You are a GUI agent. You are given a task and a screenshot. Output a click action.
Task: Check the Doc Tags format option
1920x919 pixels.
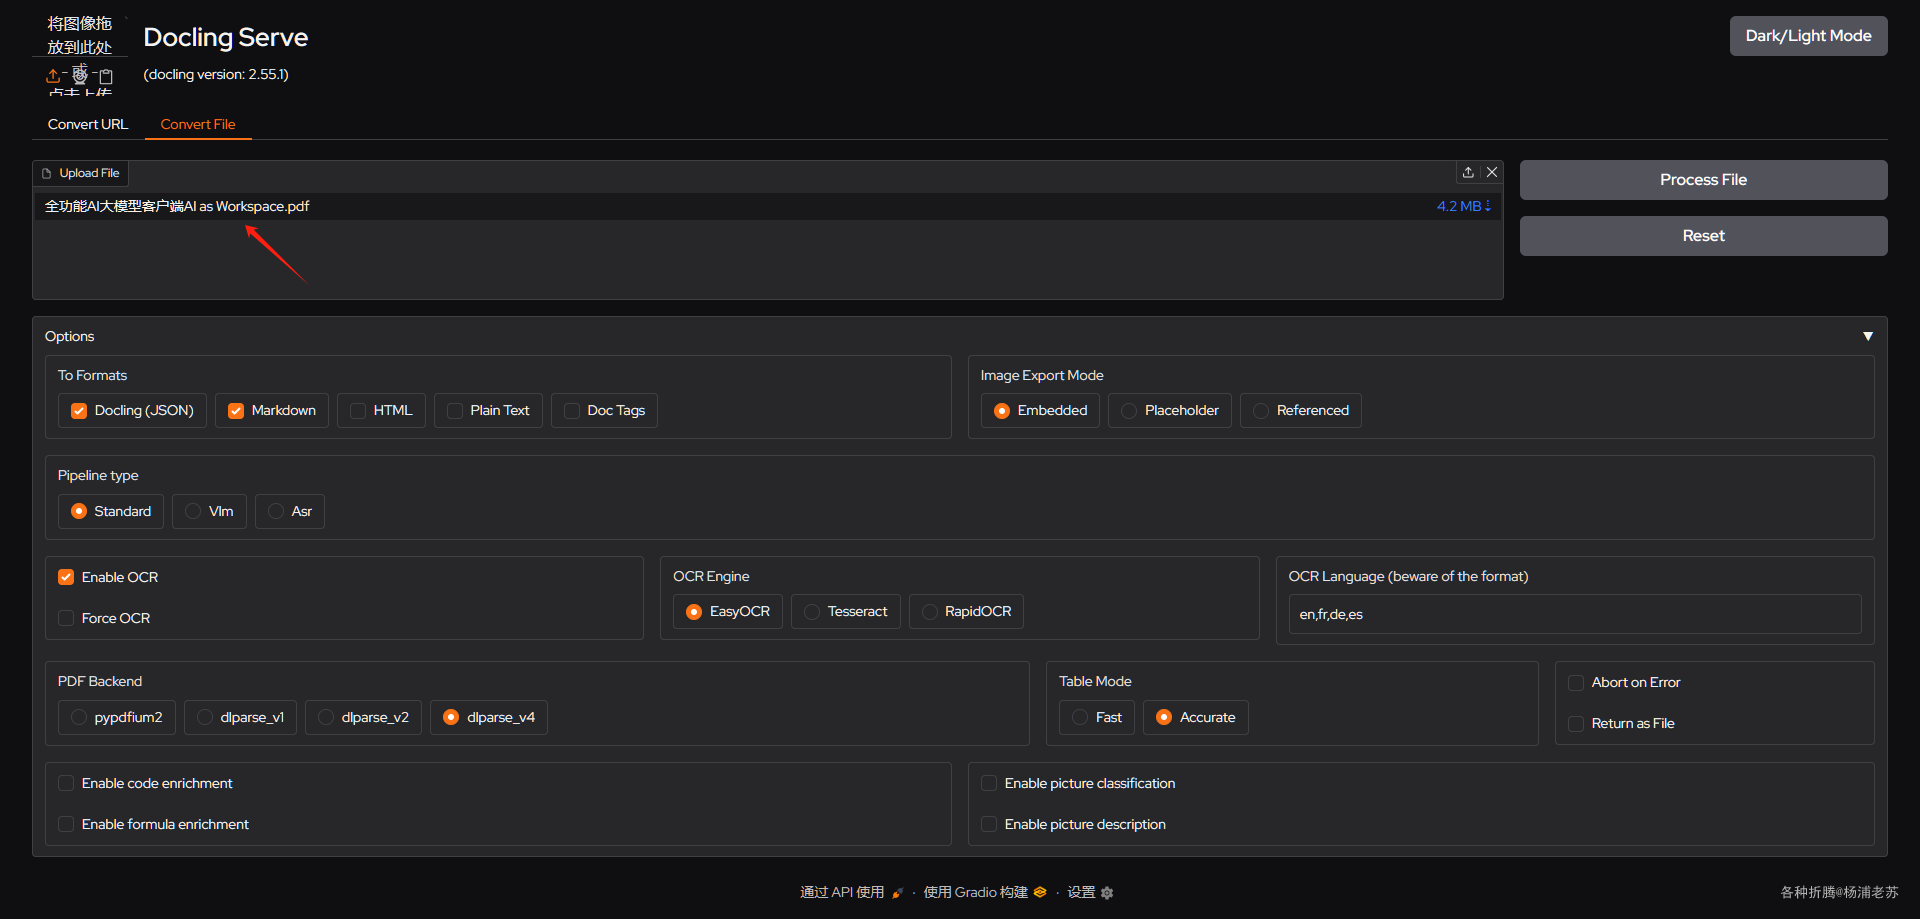(x=572, y=411)
